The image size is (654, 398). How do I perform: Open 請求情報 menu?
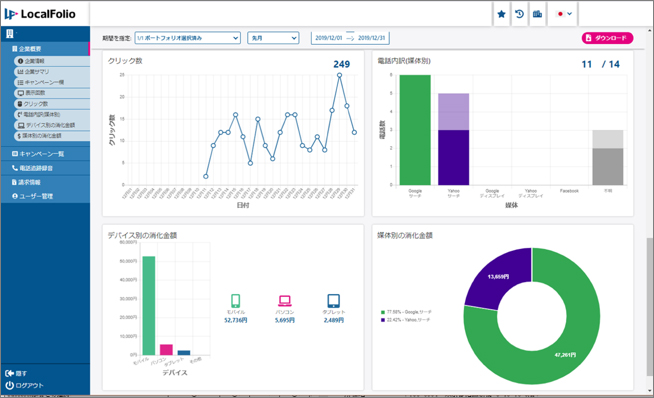(x=45, y=182)
